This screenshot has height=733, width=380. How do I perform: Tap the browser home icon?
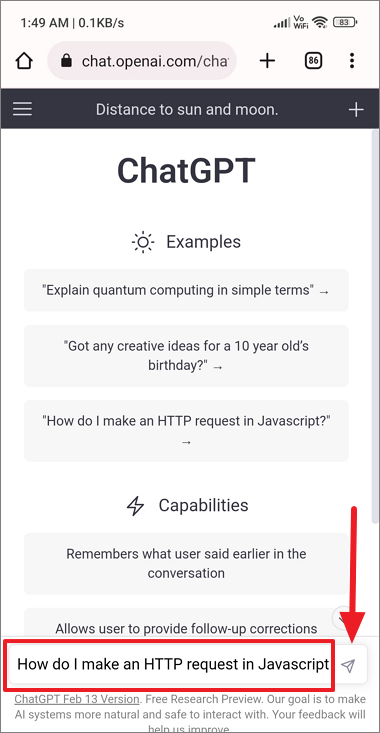pyautogui.click(x=23, y=61)
